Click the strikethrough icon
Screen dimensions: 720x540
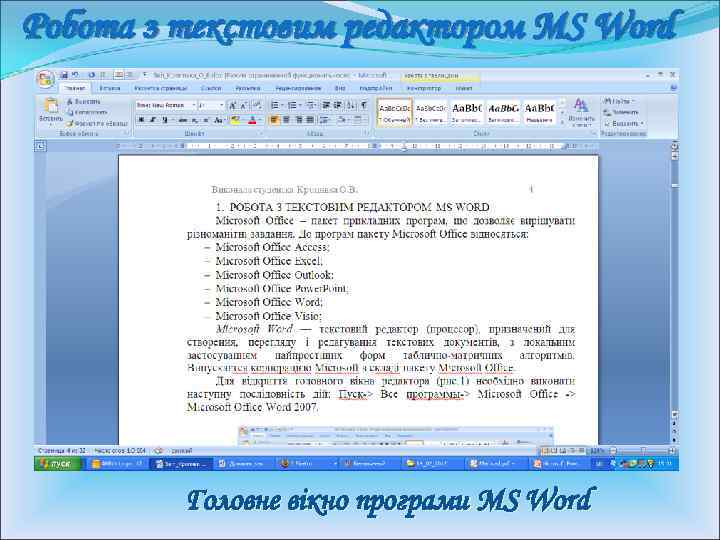coord(183,120)
